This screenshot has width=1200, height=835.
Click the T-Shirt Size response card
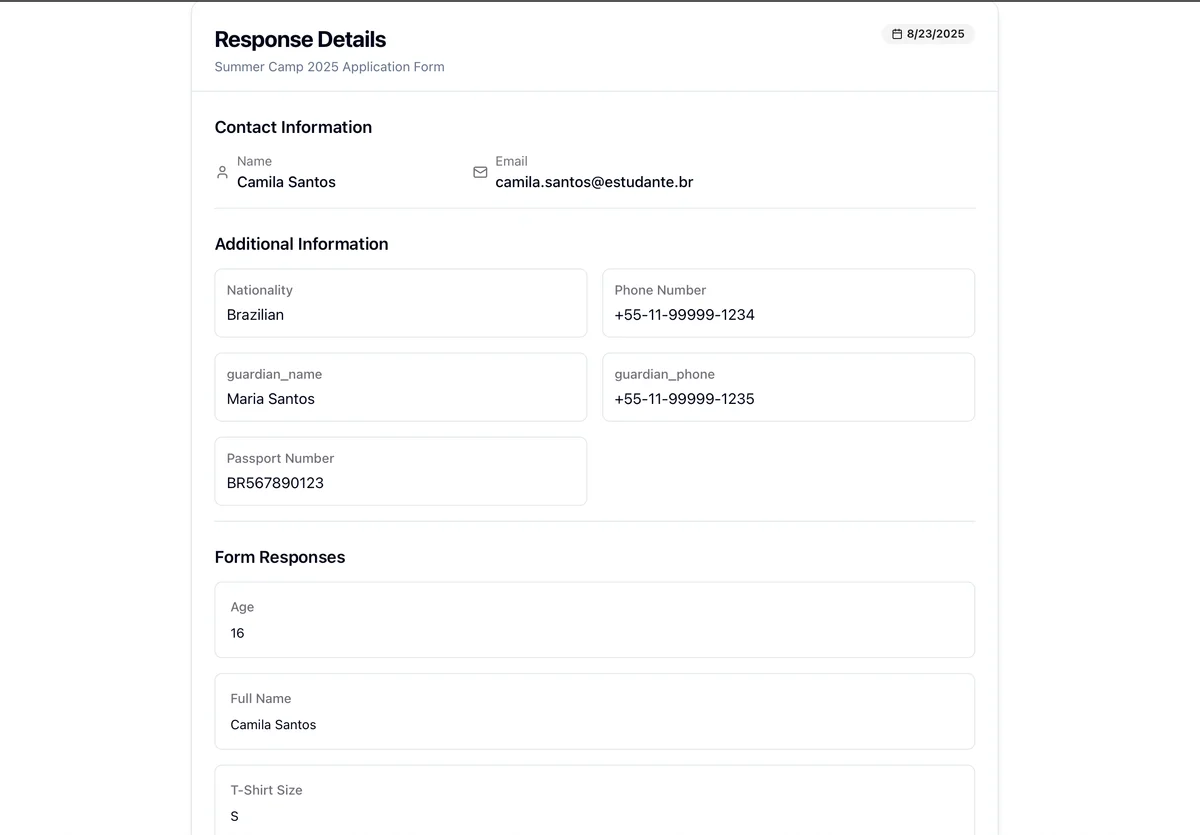(594, 800)
